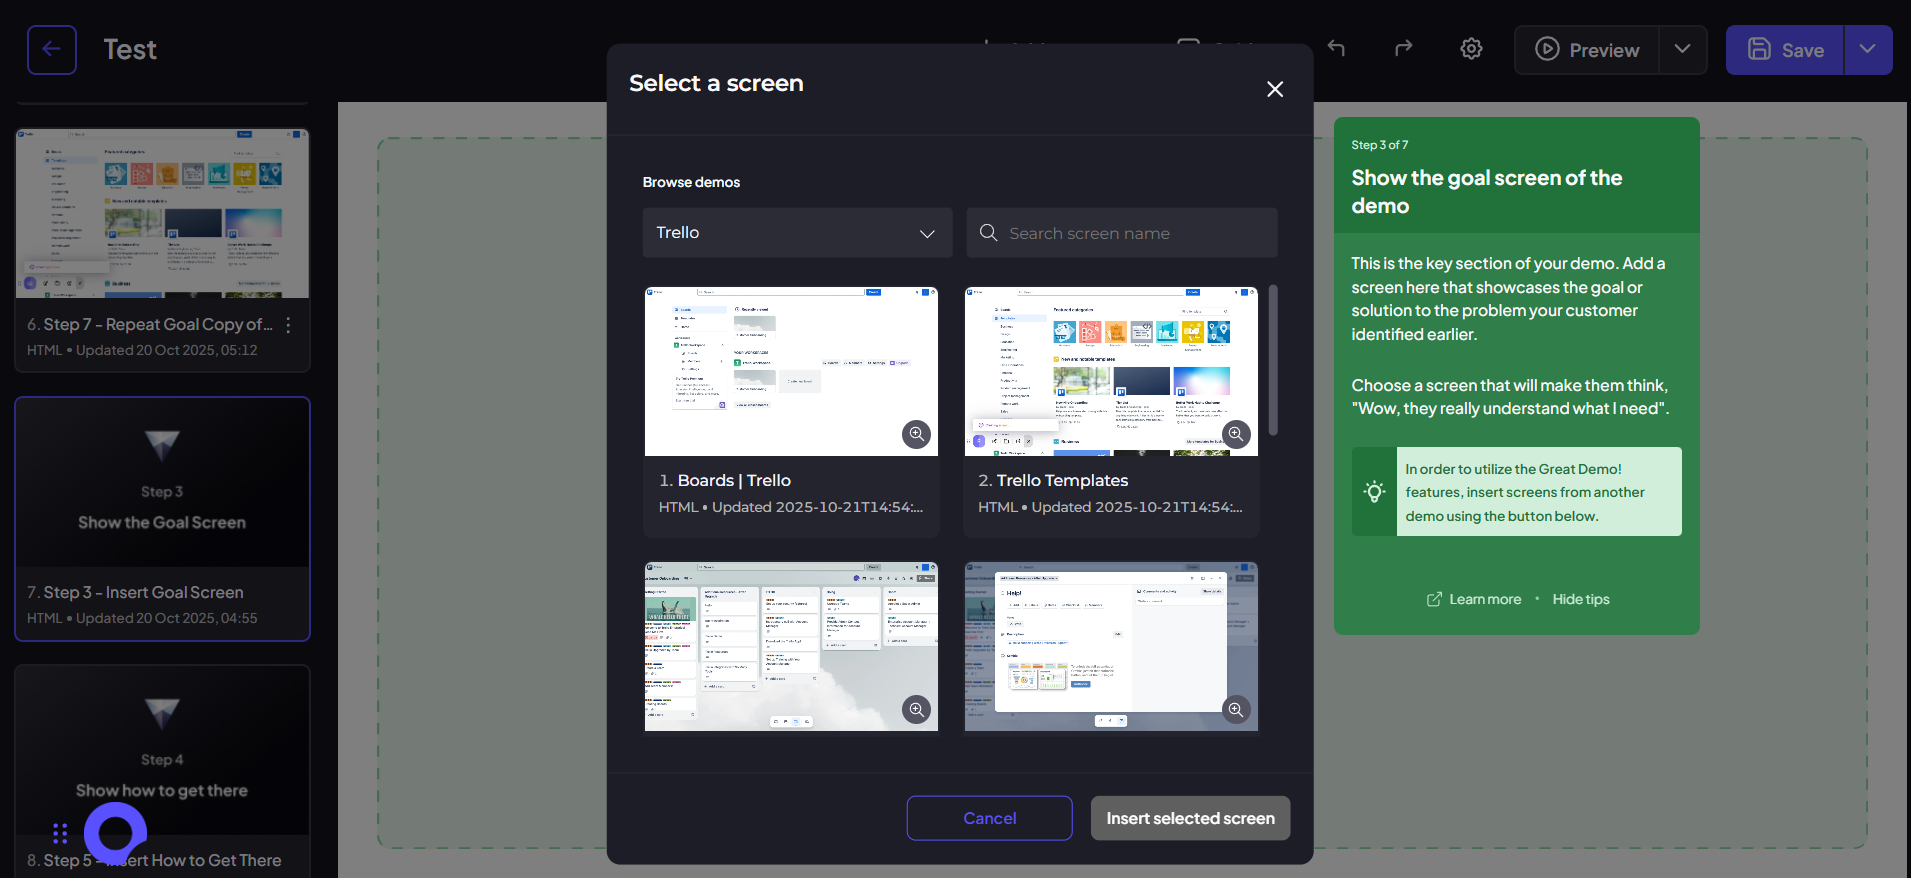1911x878 pixels.
Task: Click the search magnifier icon in the field
Action: pyautogui.click(x=988, y=233)
